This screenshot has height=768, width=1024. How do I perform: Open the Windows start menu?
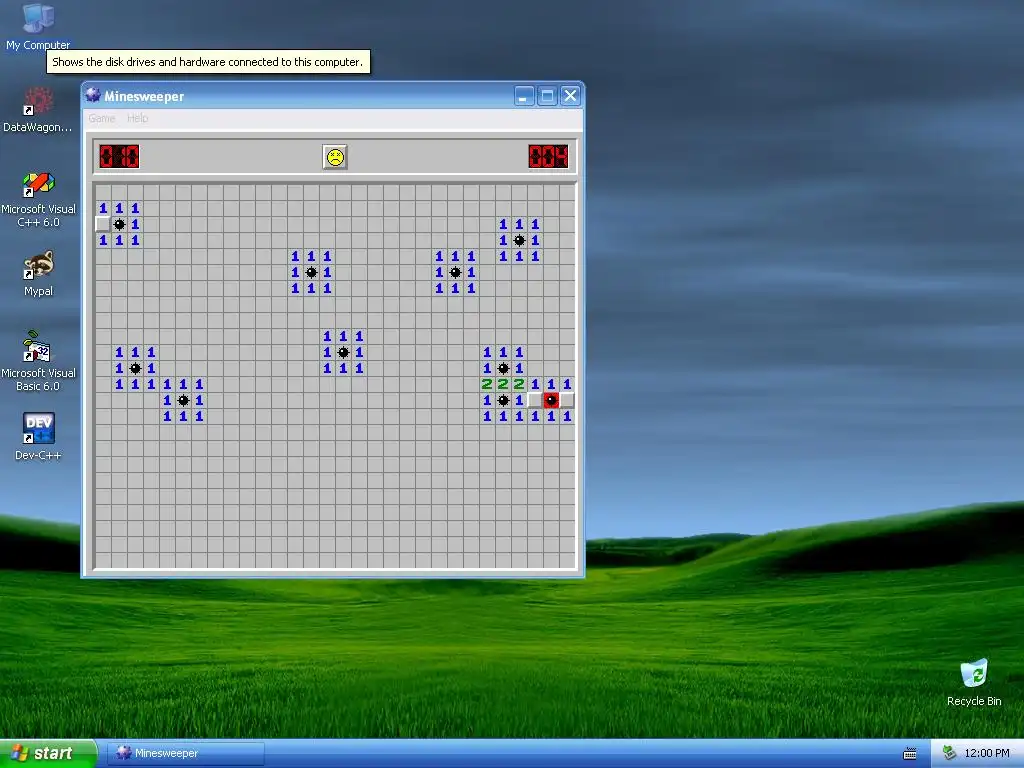coord(48,753)
